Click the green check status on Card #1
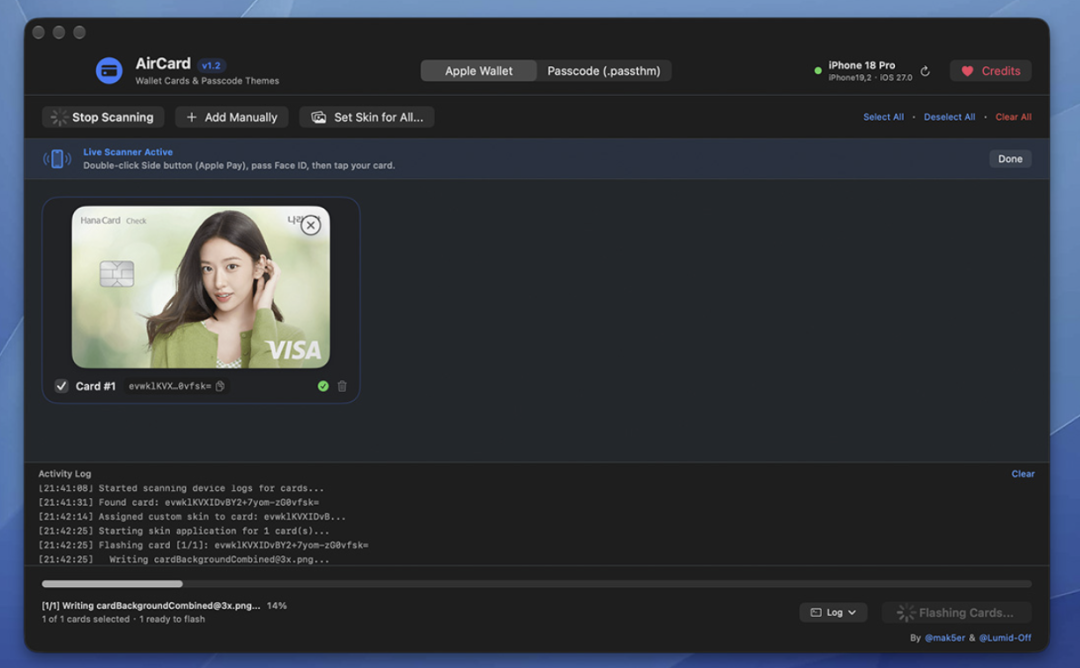1080x668 pixels. (x=323, y=386)
